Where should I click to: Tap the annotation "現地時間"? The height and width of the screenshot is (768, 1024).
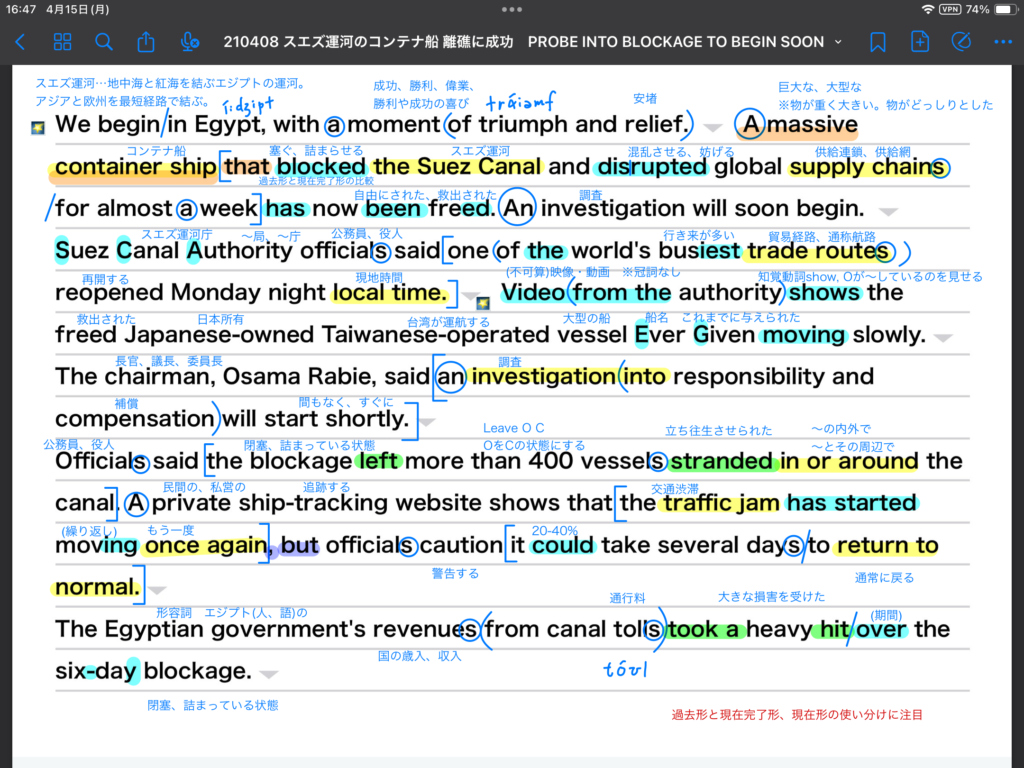[x=379, y=278]
